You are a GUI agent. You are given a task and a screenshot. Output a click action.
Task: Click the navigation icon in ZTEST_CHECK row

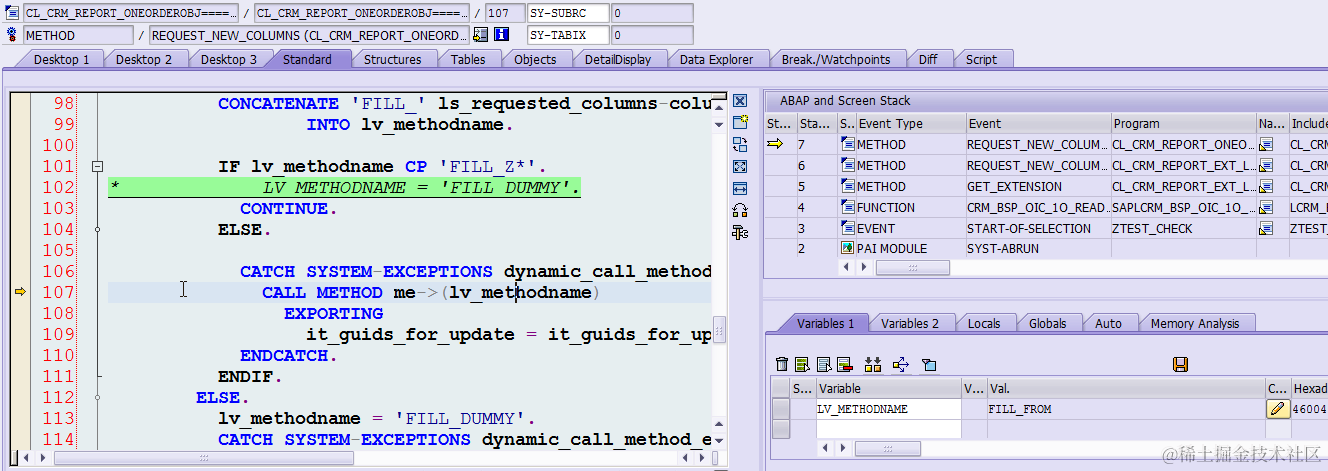coord(1266,228)
